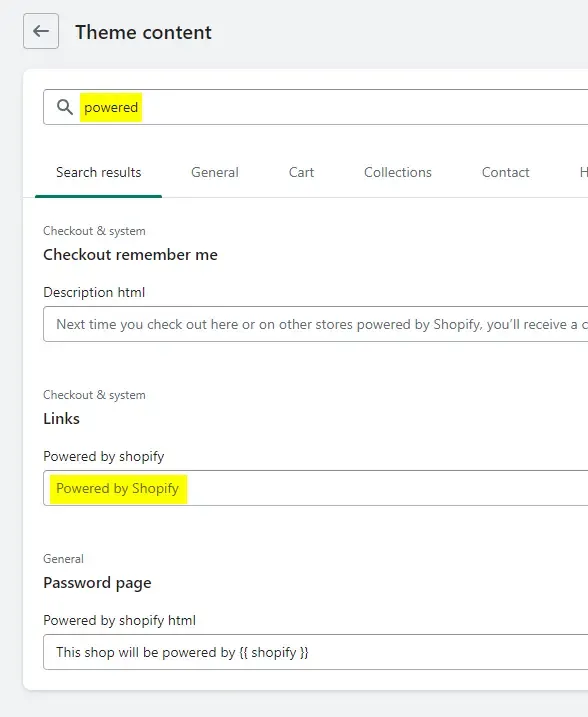Screen dimensions: 588x717
Task: Open the Search results tab
Action: [x=98, y=172]
